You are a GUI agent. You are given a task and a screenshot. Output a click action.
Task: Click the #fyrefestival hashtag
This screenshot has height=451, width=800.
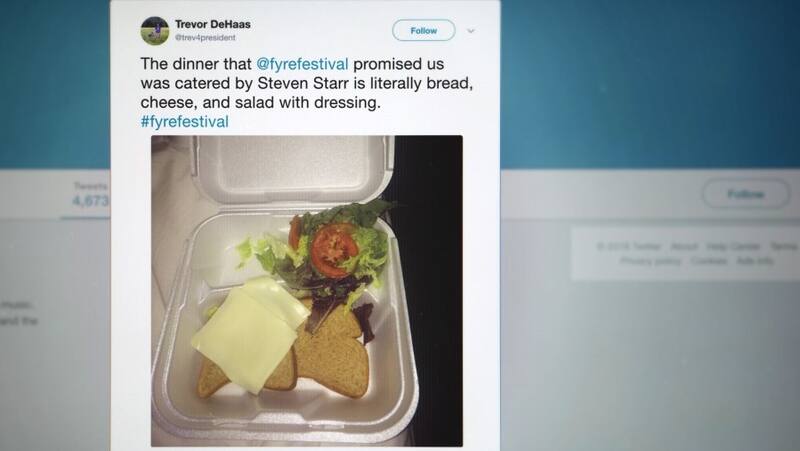185,121
